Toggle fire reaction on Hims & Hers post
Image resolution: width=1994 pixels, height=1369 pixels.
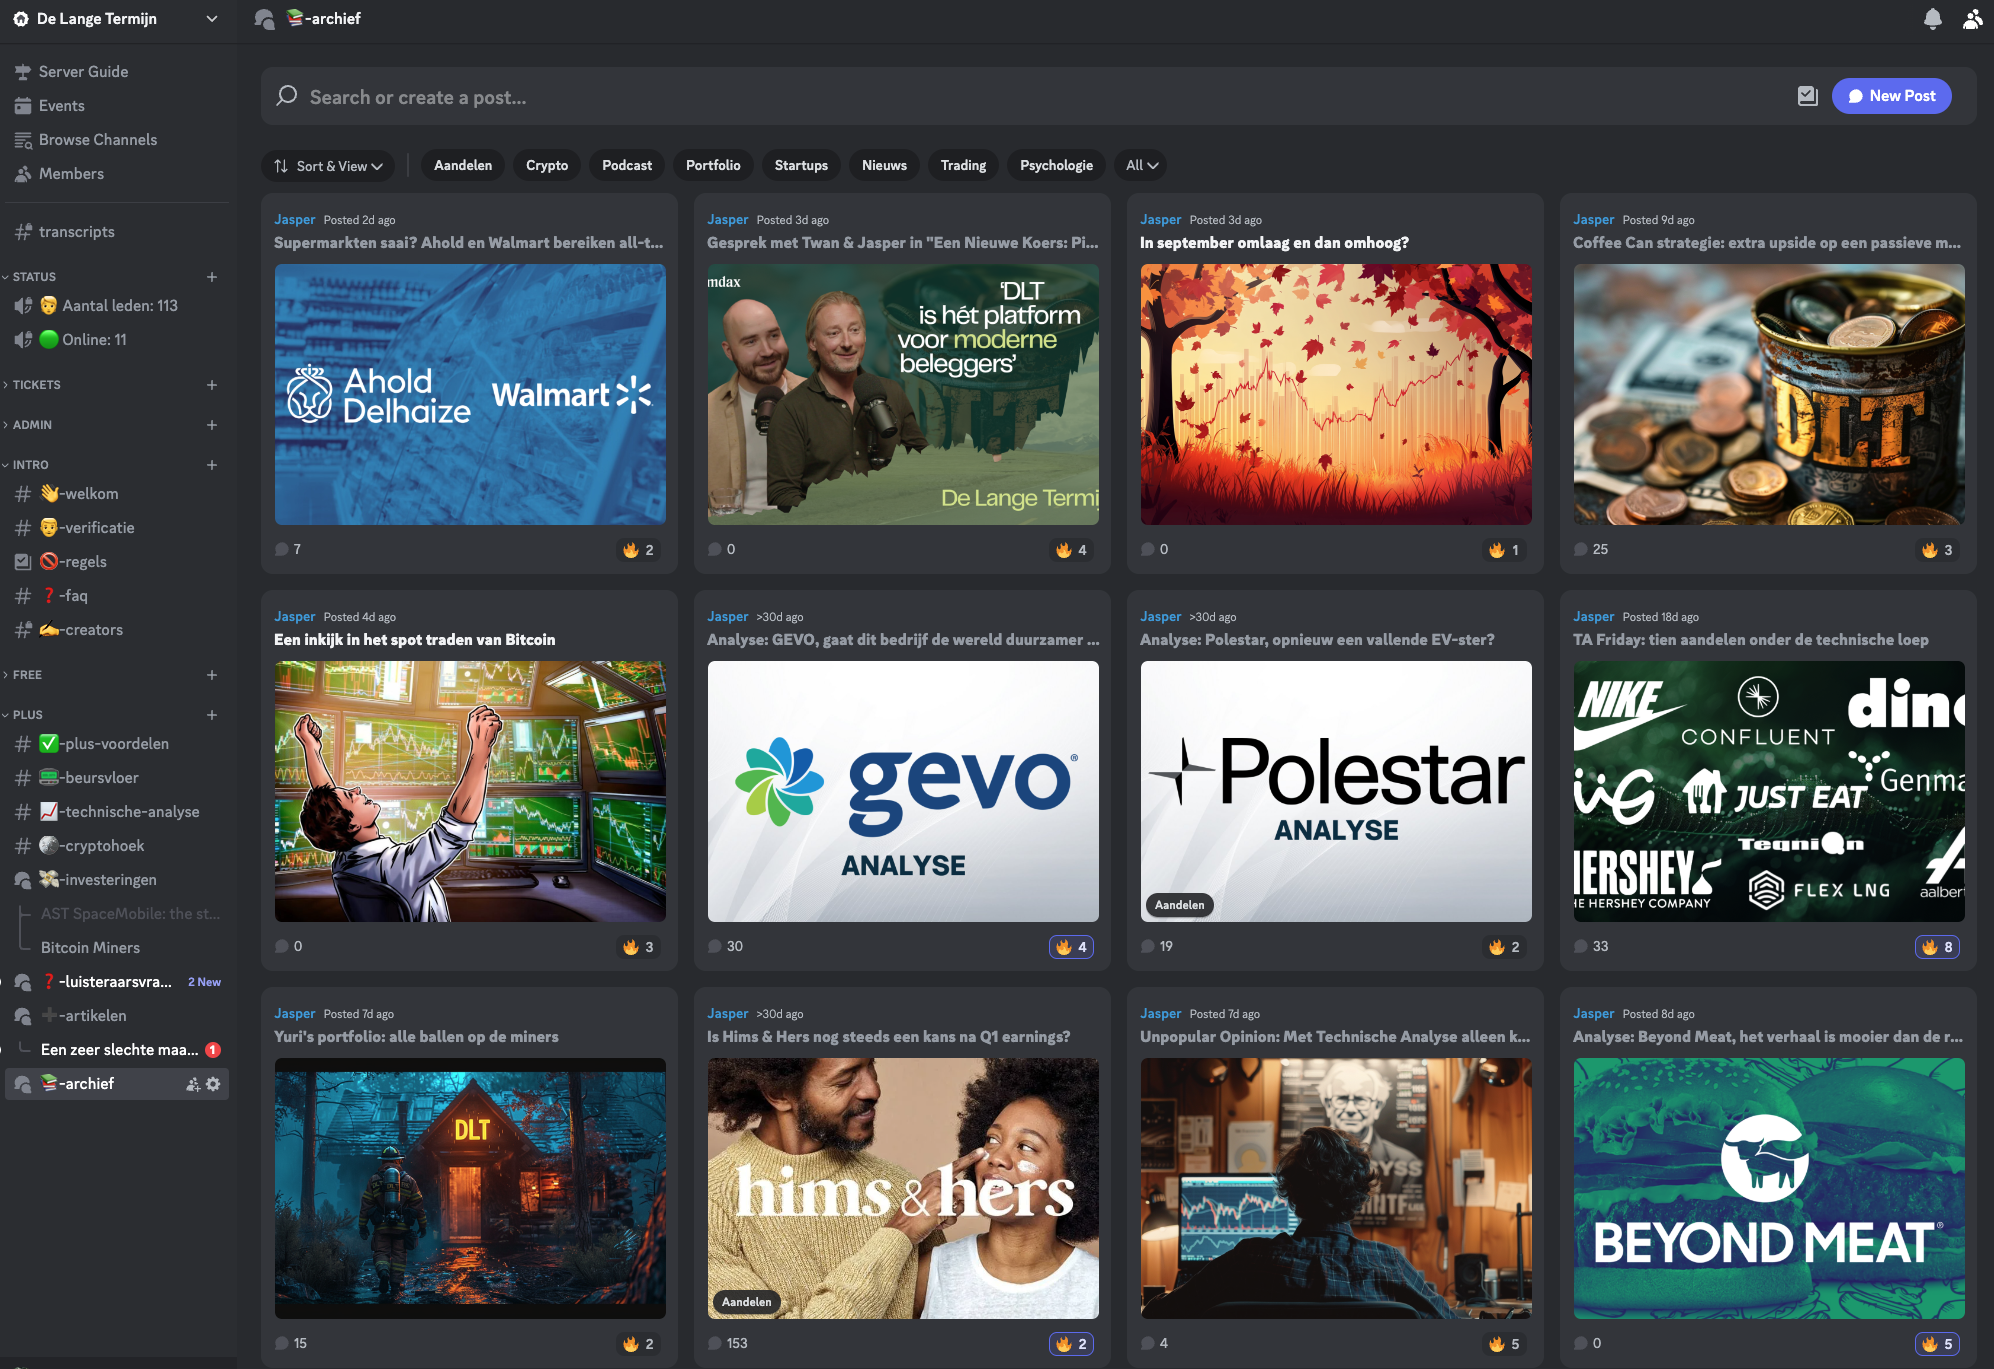tap(1071, 1344)
